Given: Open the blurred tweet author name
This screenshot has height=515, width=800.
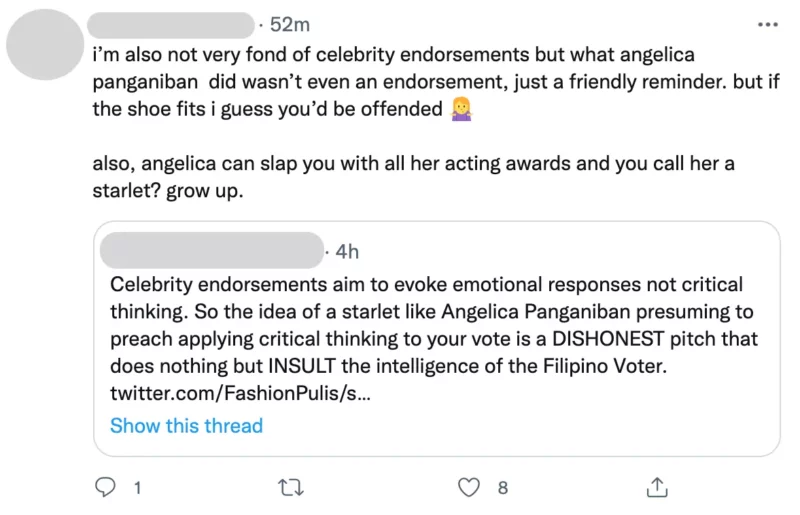Looking at the screenshot, I should [171, 25].
